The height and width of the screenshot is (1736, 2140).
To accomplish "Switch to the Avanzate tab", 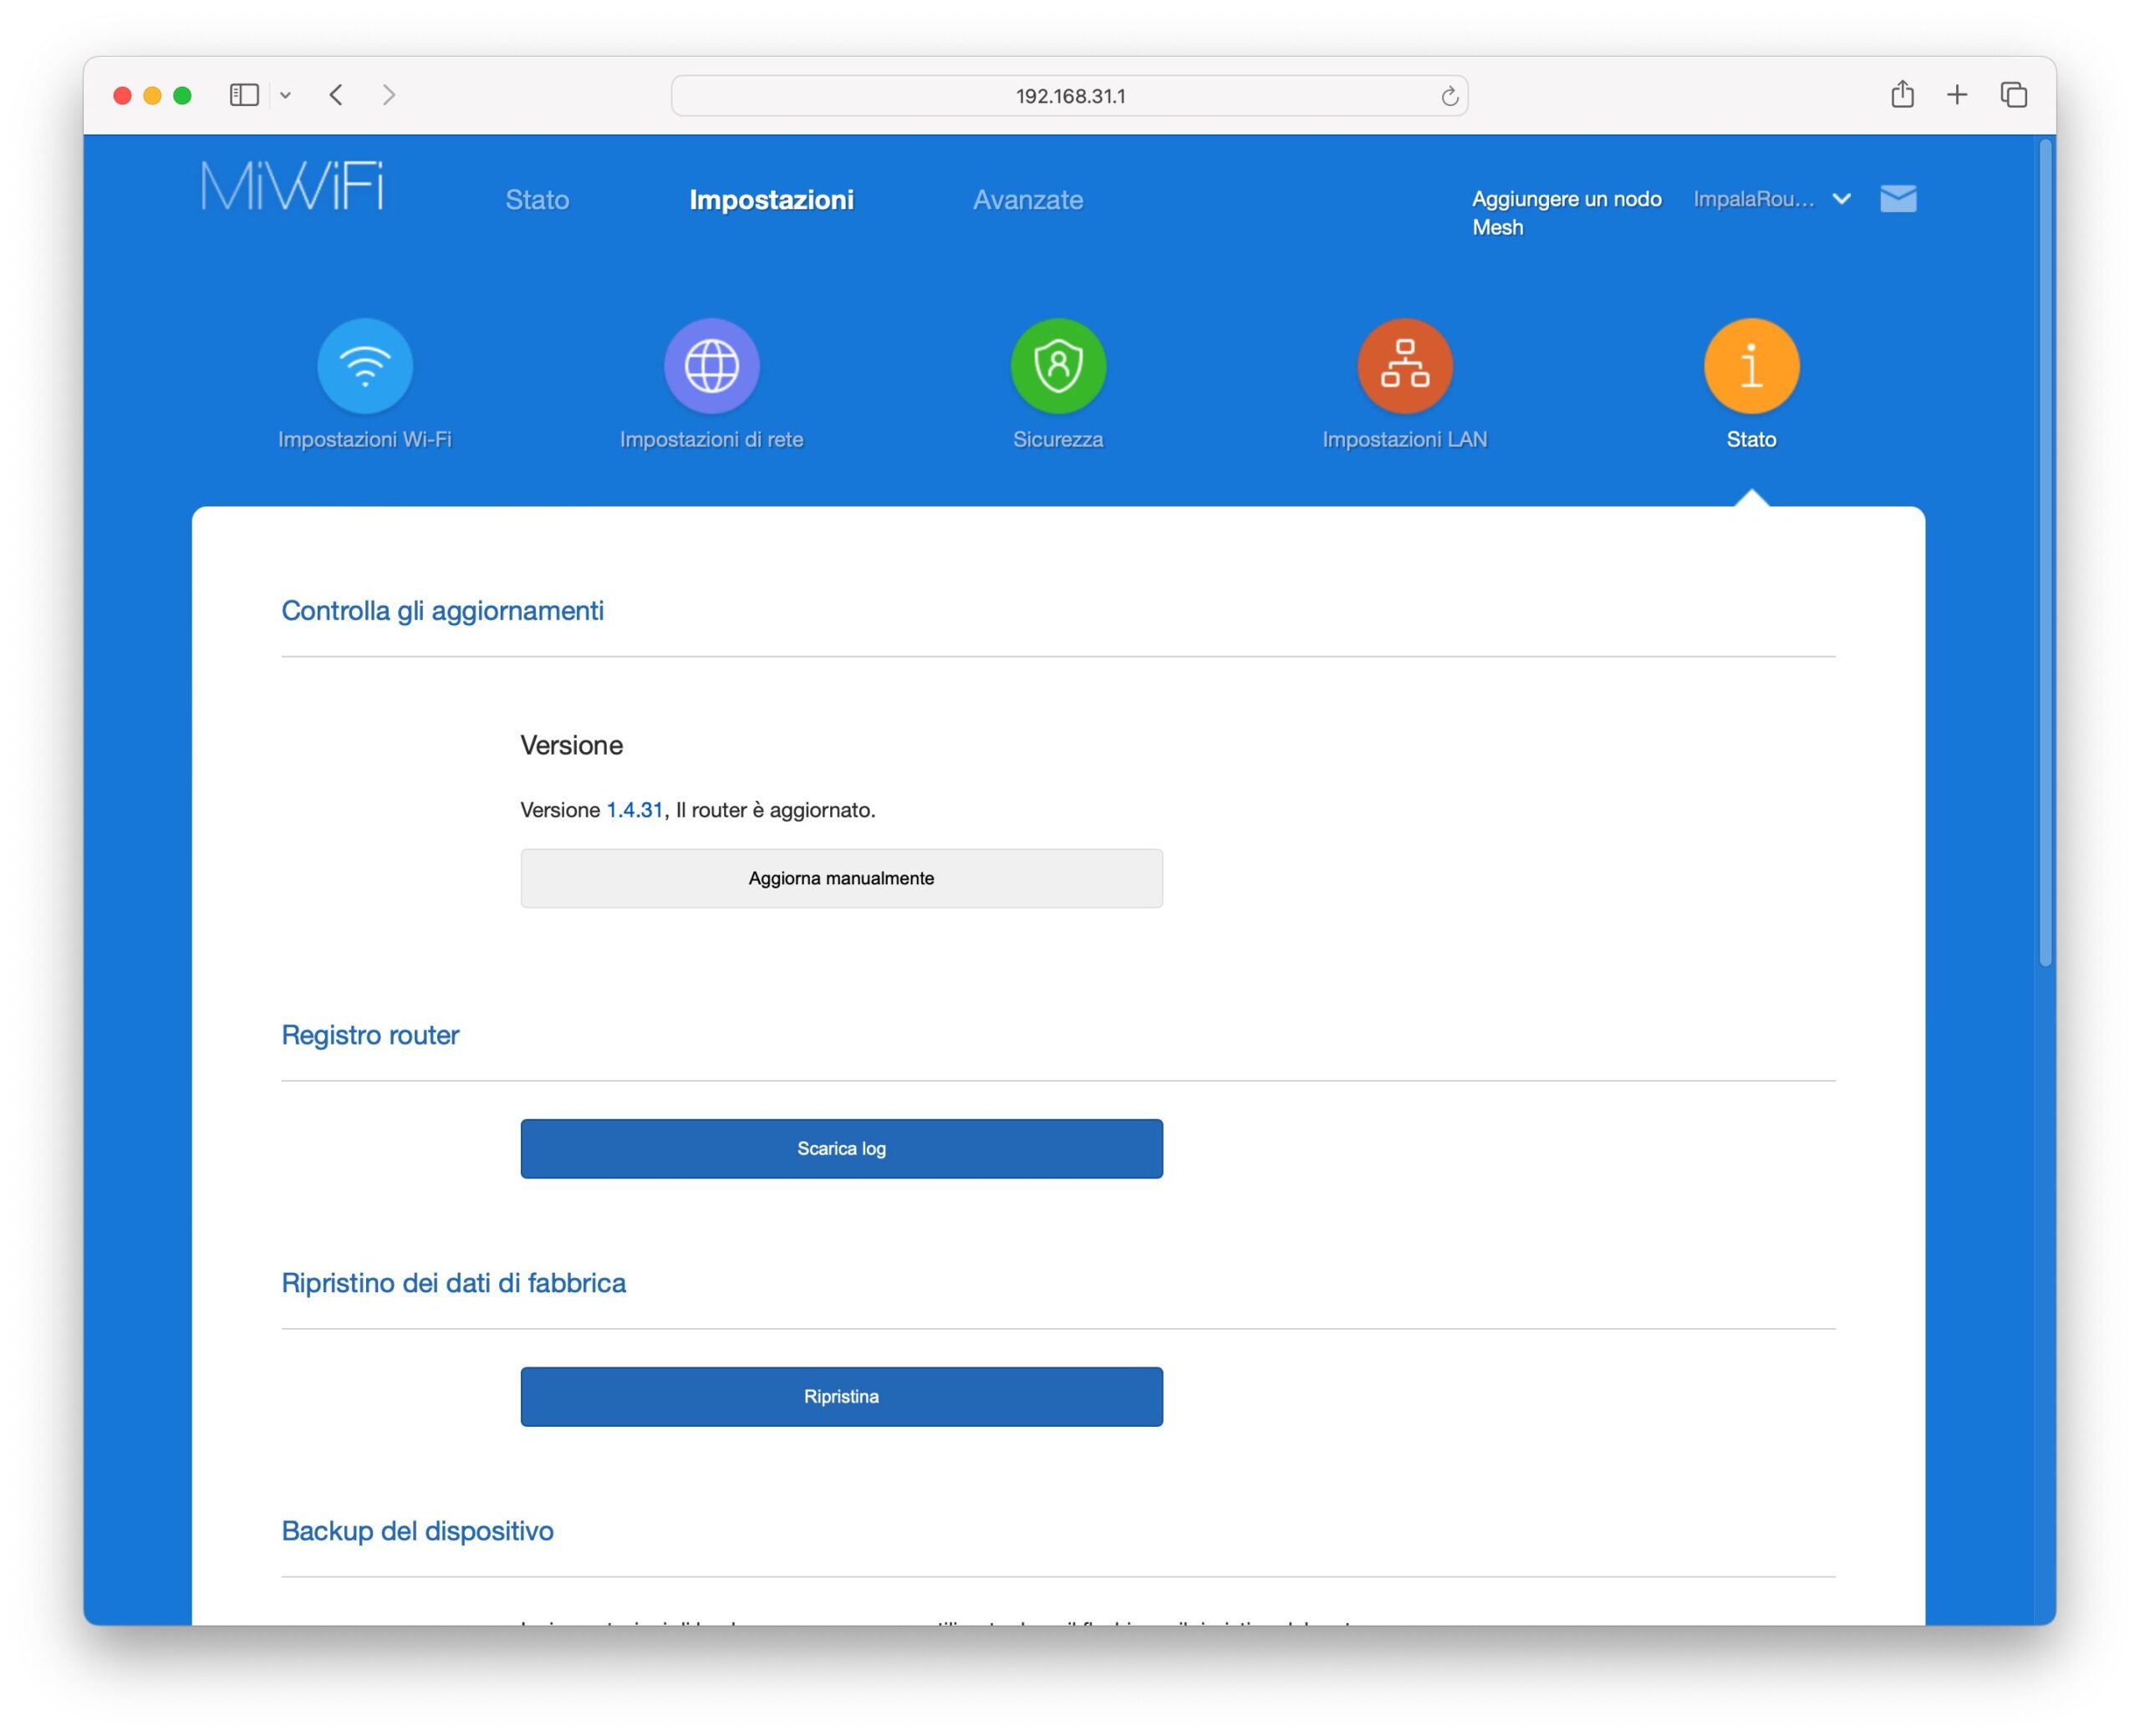I will [x=1027, y=200].
